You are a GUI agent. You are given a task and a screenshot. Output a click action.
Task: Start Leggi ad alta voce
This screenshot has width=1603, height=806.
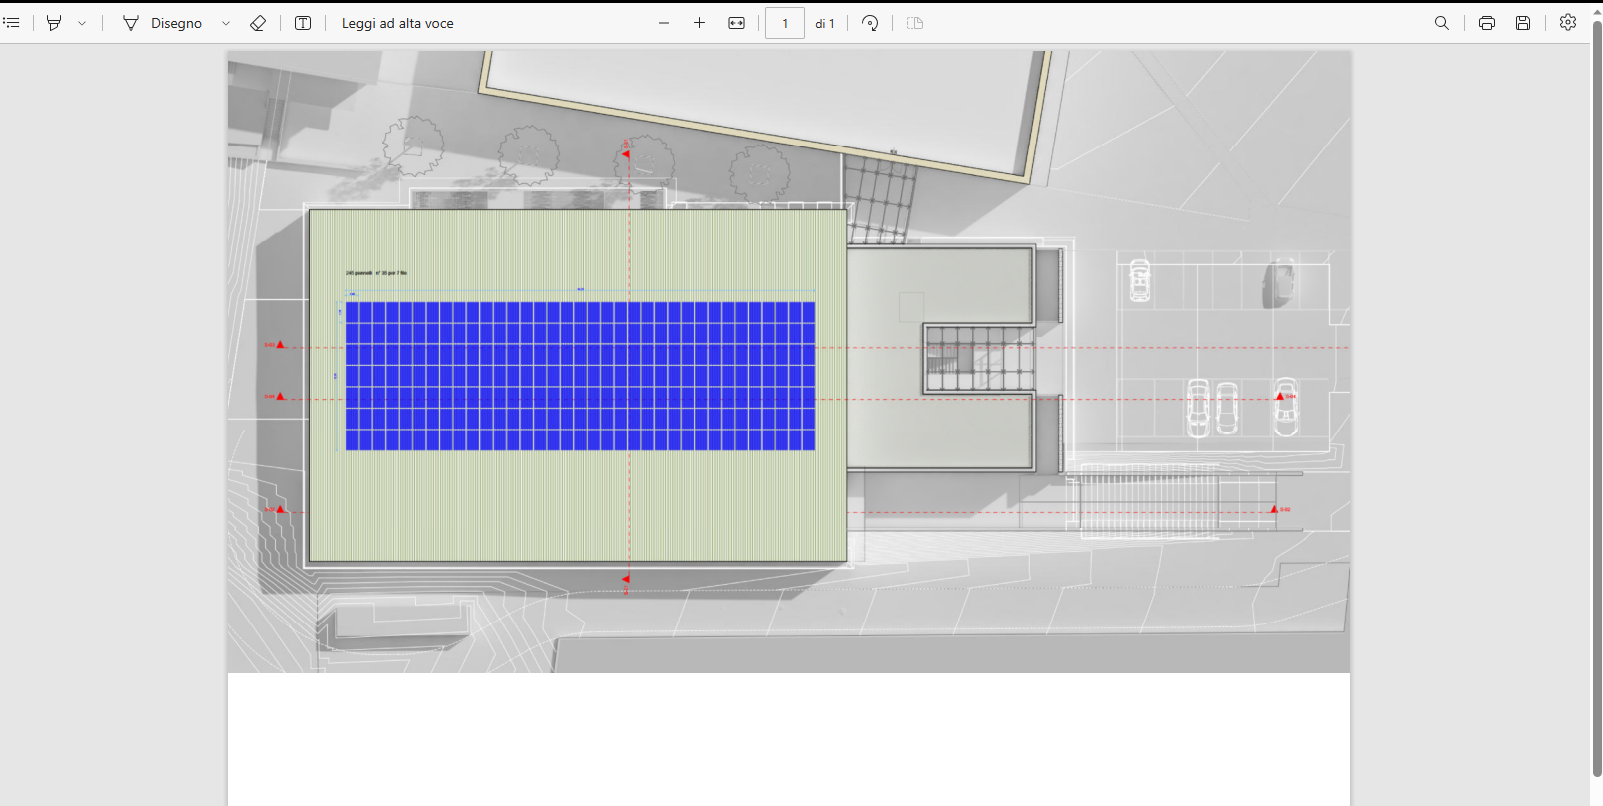pyautogui.click(x=397, y=23)
